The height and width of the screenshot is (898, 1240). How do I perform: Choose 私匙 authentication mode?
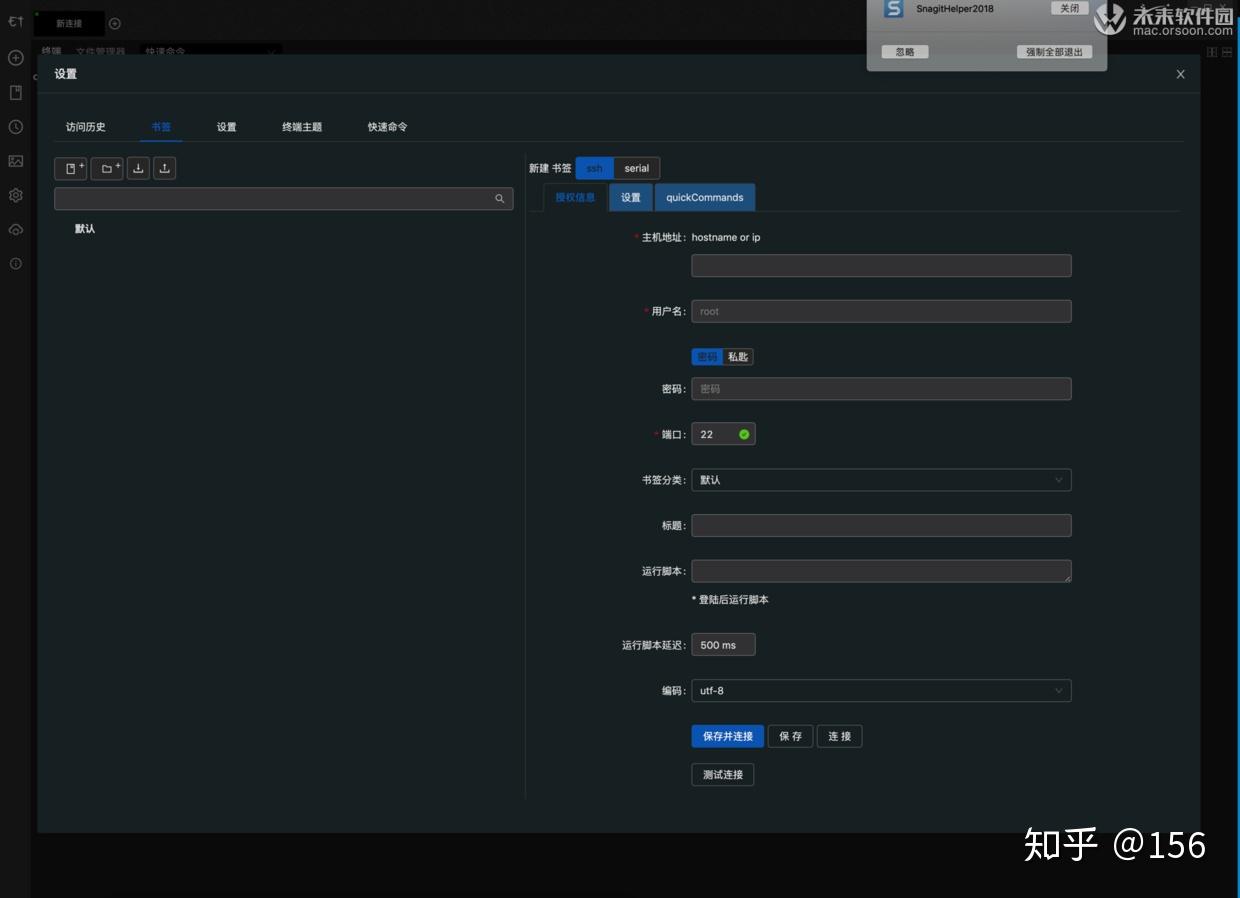click(738, 357)
